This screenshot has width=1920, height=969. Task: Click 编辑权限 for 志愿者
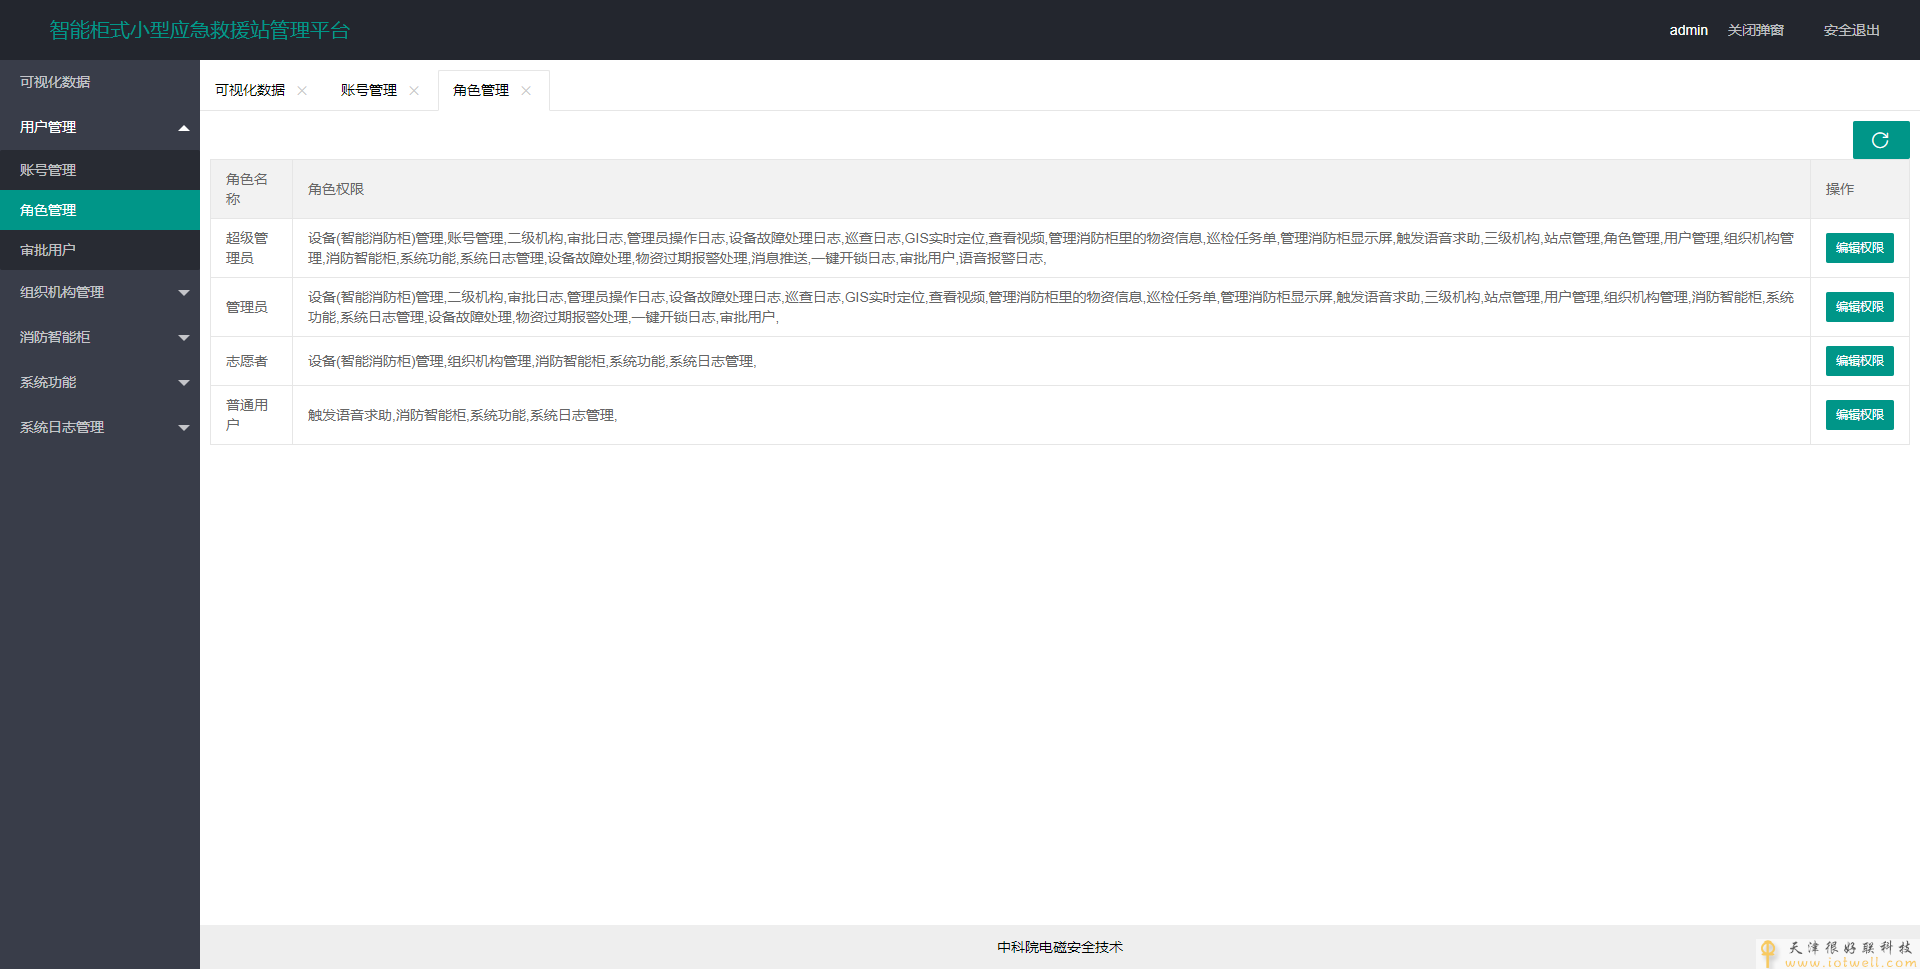[1859, 361]
